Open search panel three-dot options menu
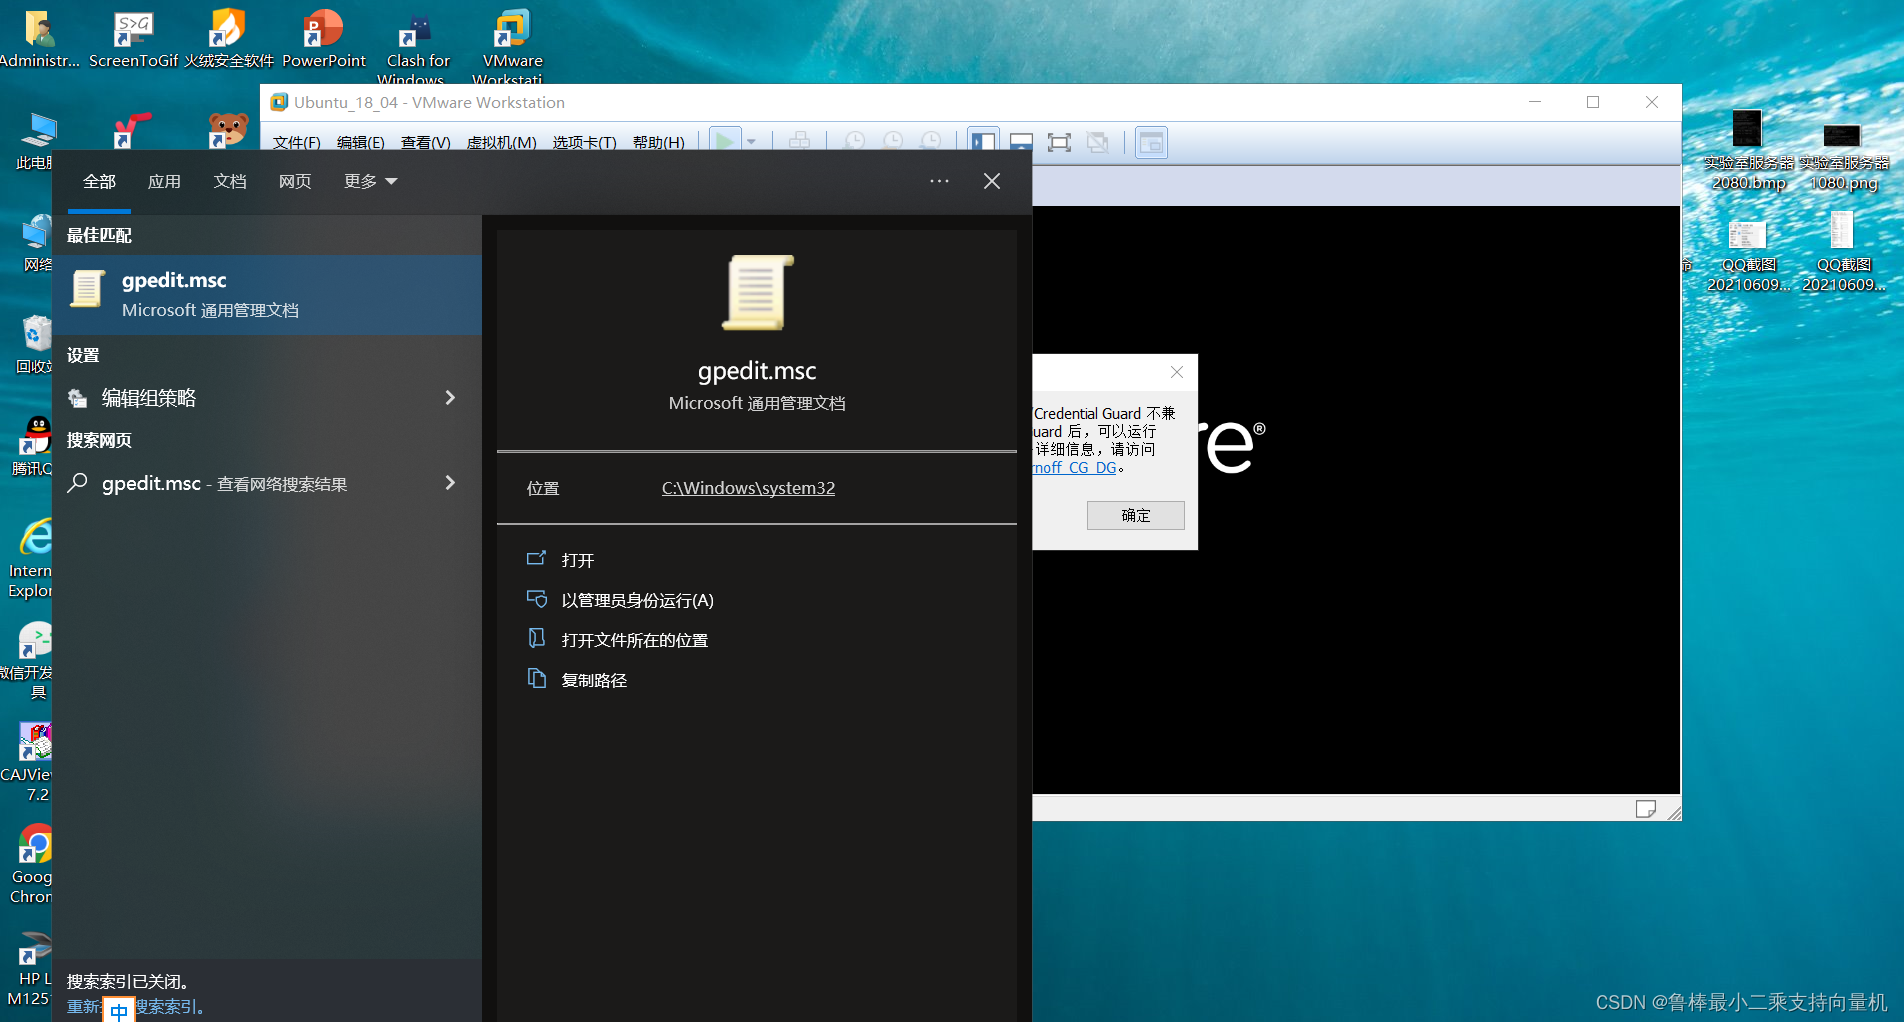Image resolution: width=1904 pixels, height=1022 pixels. (939, 181)
